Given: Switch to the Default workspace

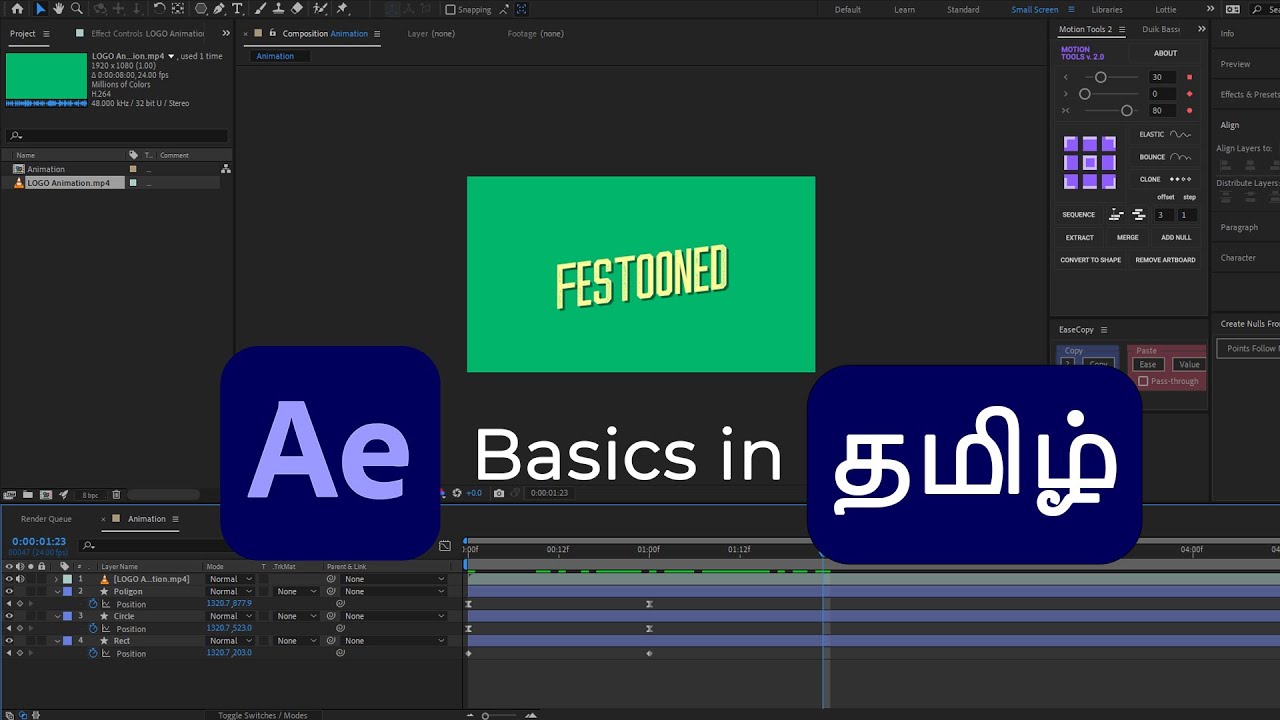Looking at the screenshot, I should (x=848, y=10).
